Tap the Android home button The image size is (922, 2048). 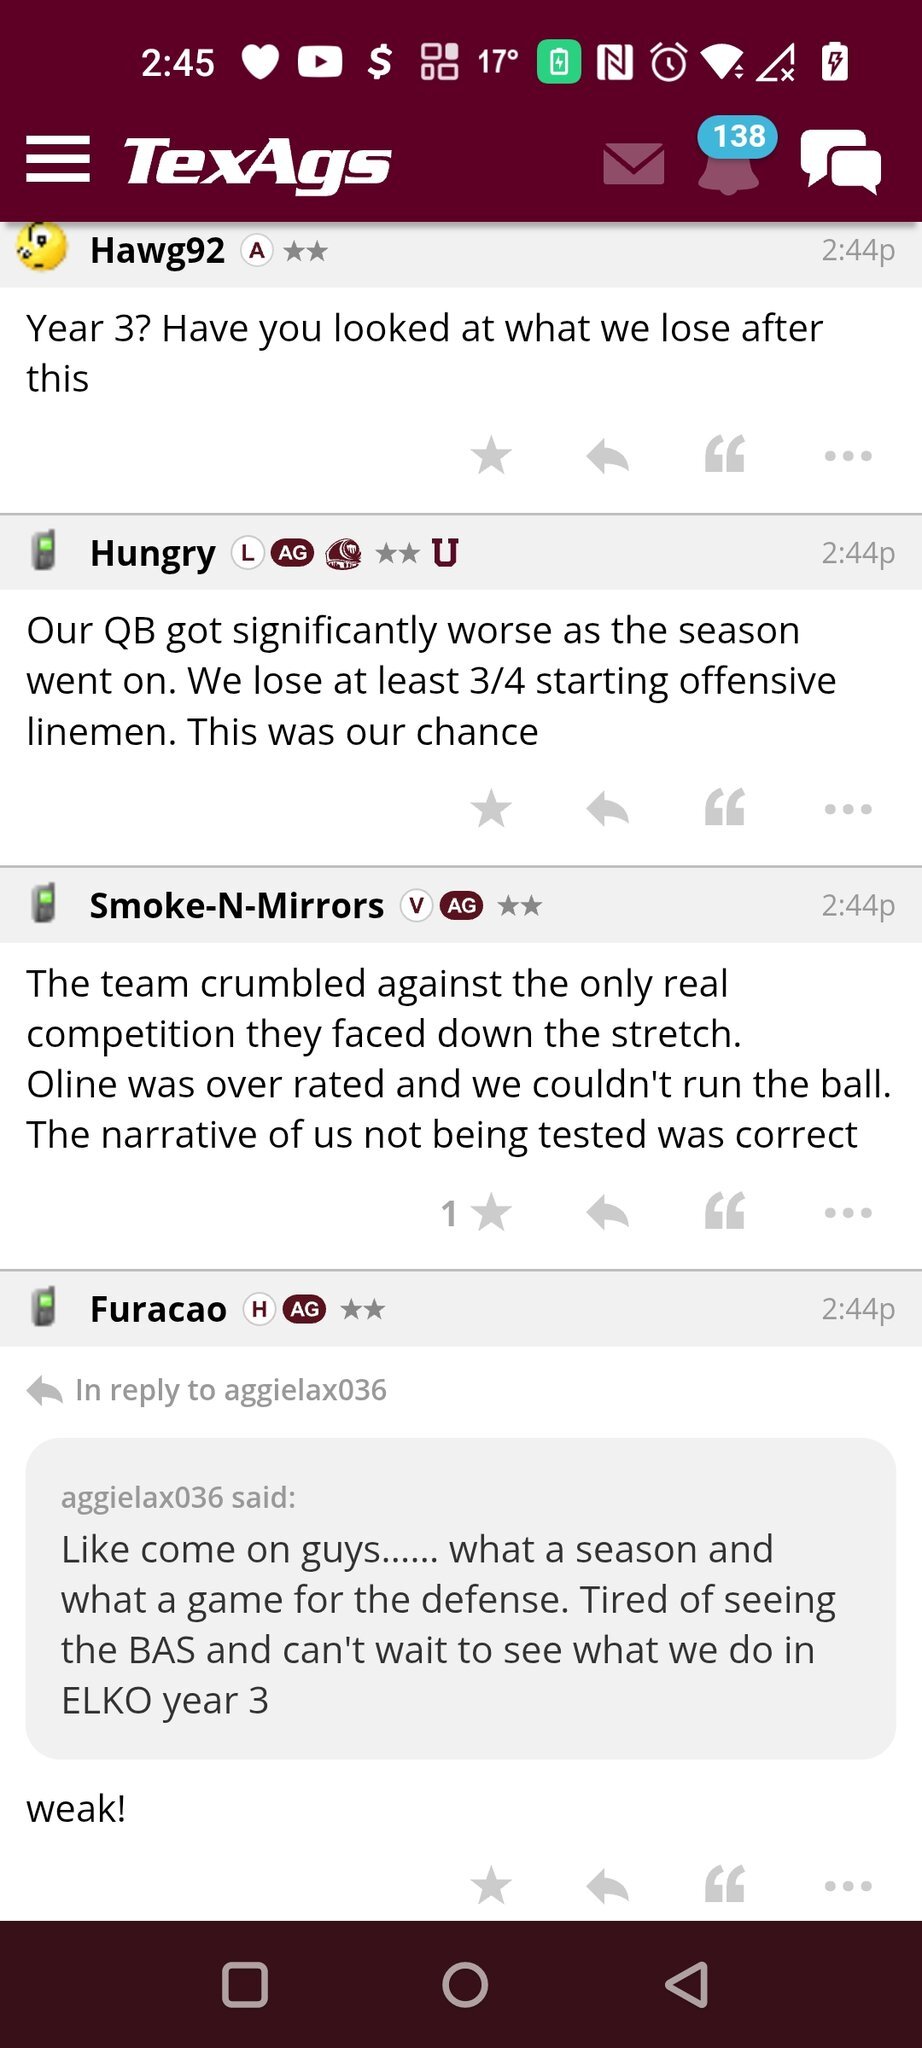click(465, 1985)
